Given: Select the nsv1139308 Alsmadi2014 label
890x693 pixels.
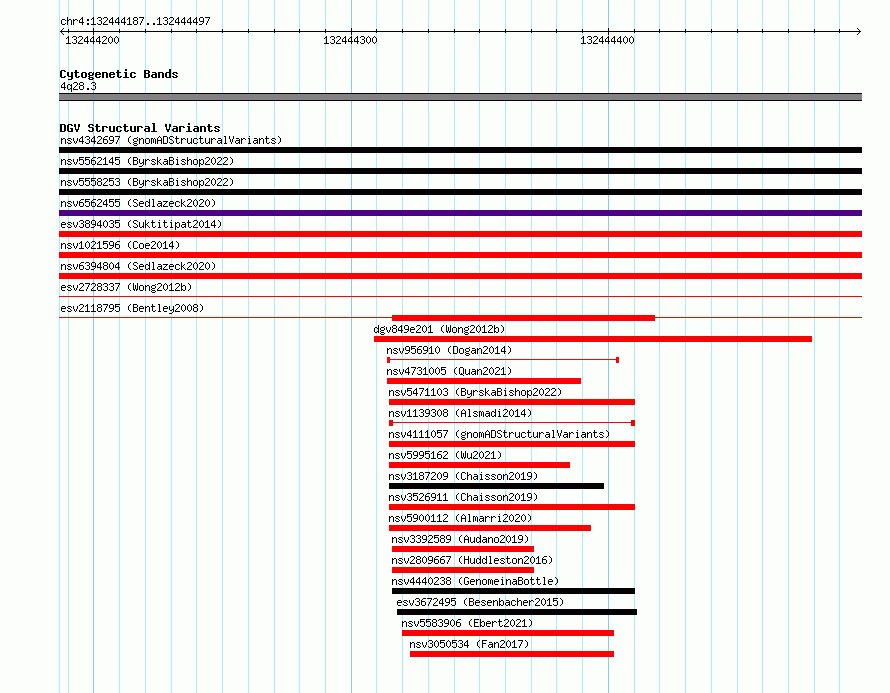Looking at the screenshot, I should [460, 413].
